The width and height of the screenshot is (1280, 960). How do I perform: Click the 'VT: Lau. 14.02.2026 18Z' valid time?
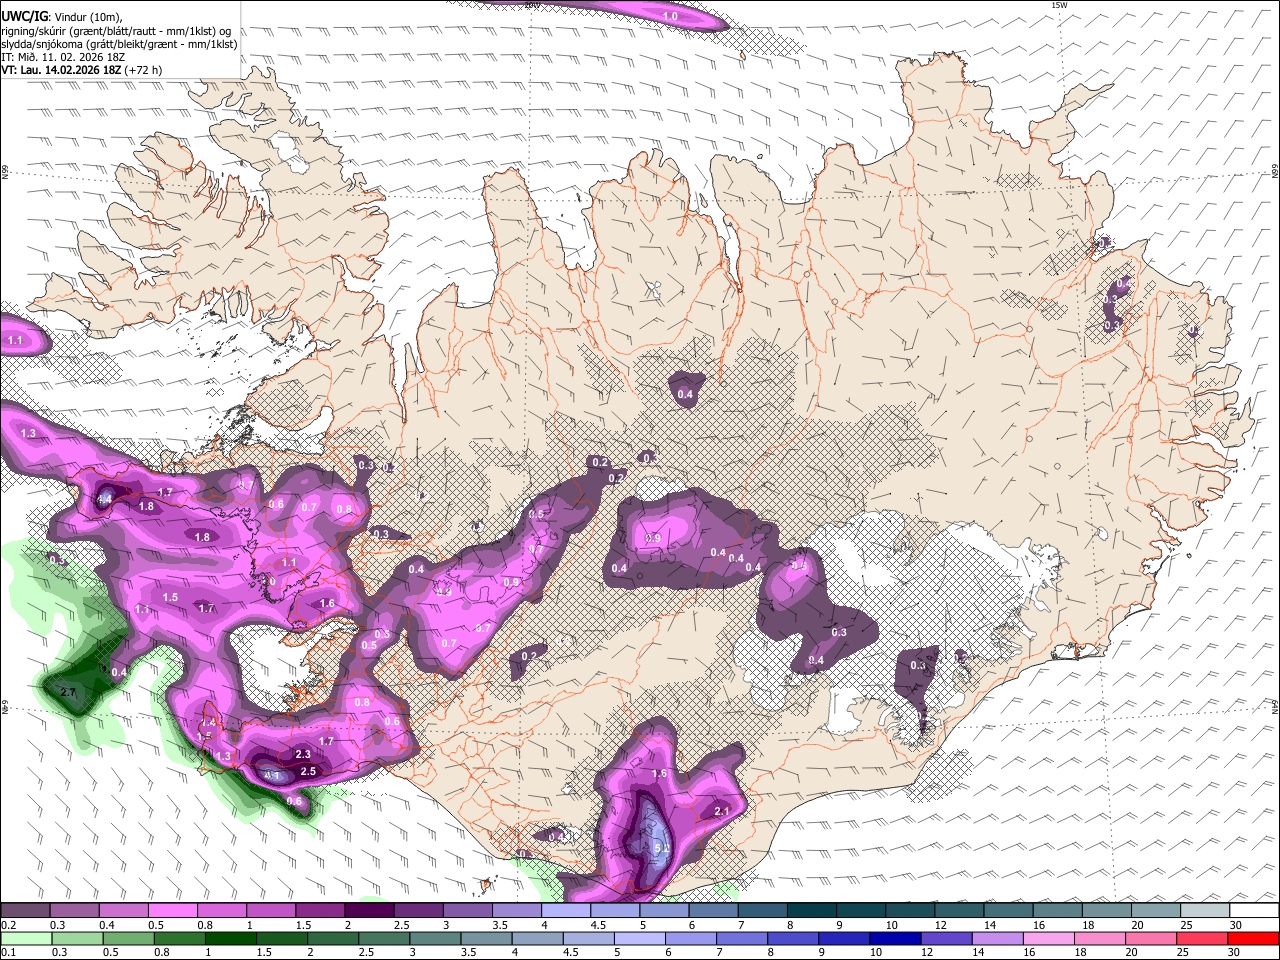[60, 70]
